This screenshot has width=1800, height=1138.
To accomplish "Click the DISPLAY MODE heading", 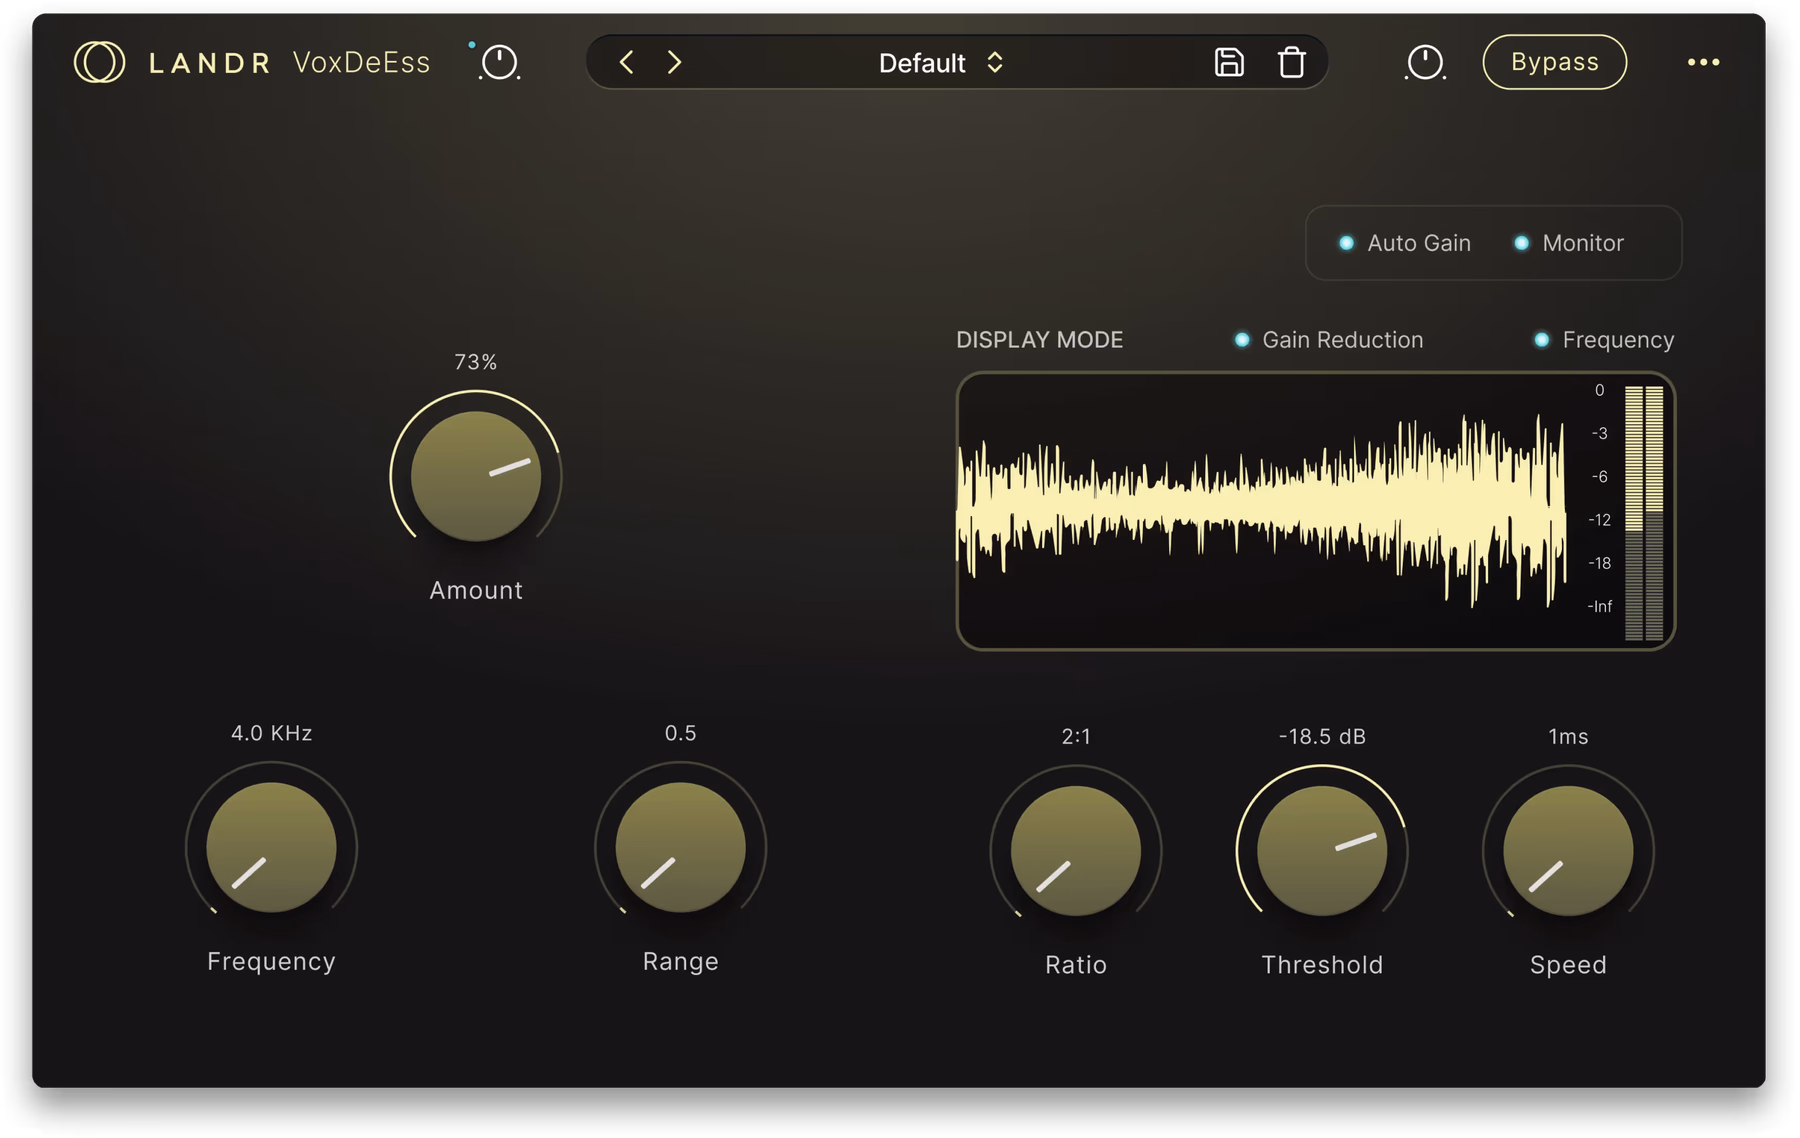I will [1039, 340].
